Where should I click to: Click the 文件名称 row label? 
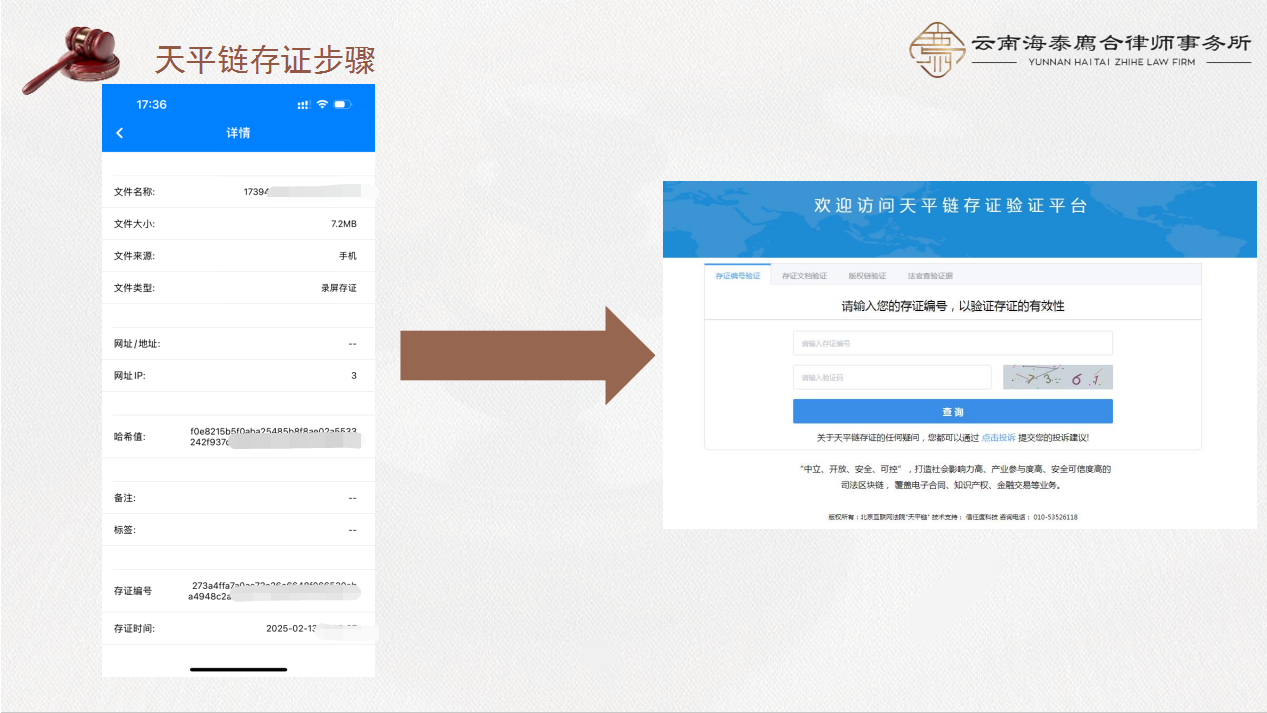[134, 192]
